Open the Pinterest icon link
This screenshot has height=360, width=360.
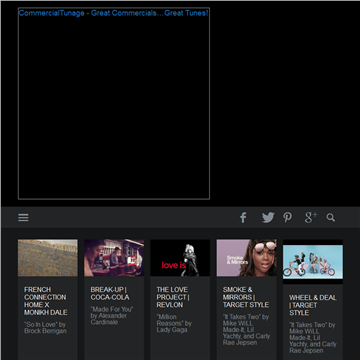pyautogui.click(x=288, y=218)
